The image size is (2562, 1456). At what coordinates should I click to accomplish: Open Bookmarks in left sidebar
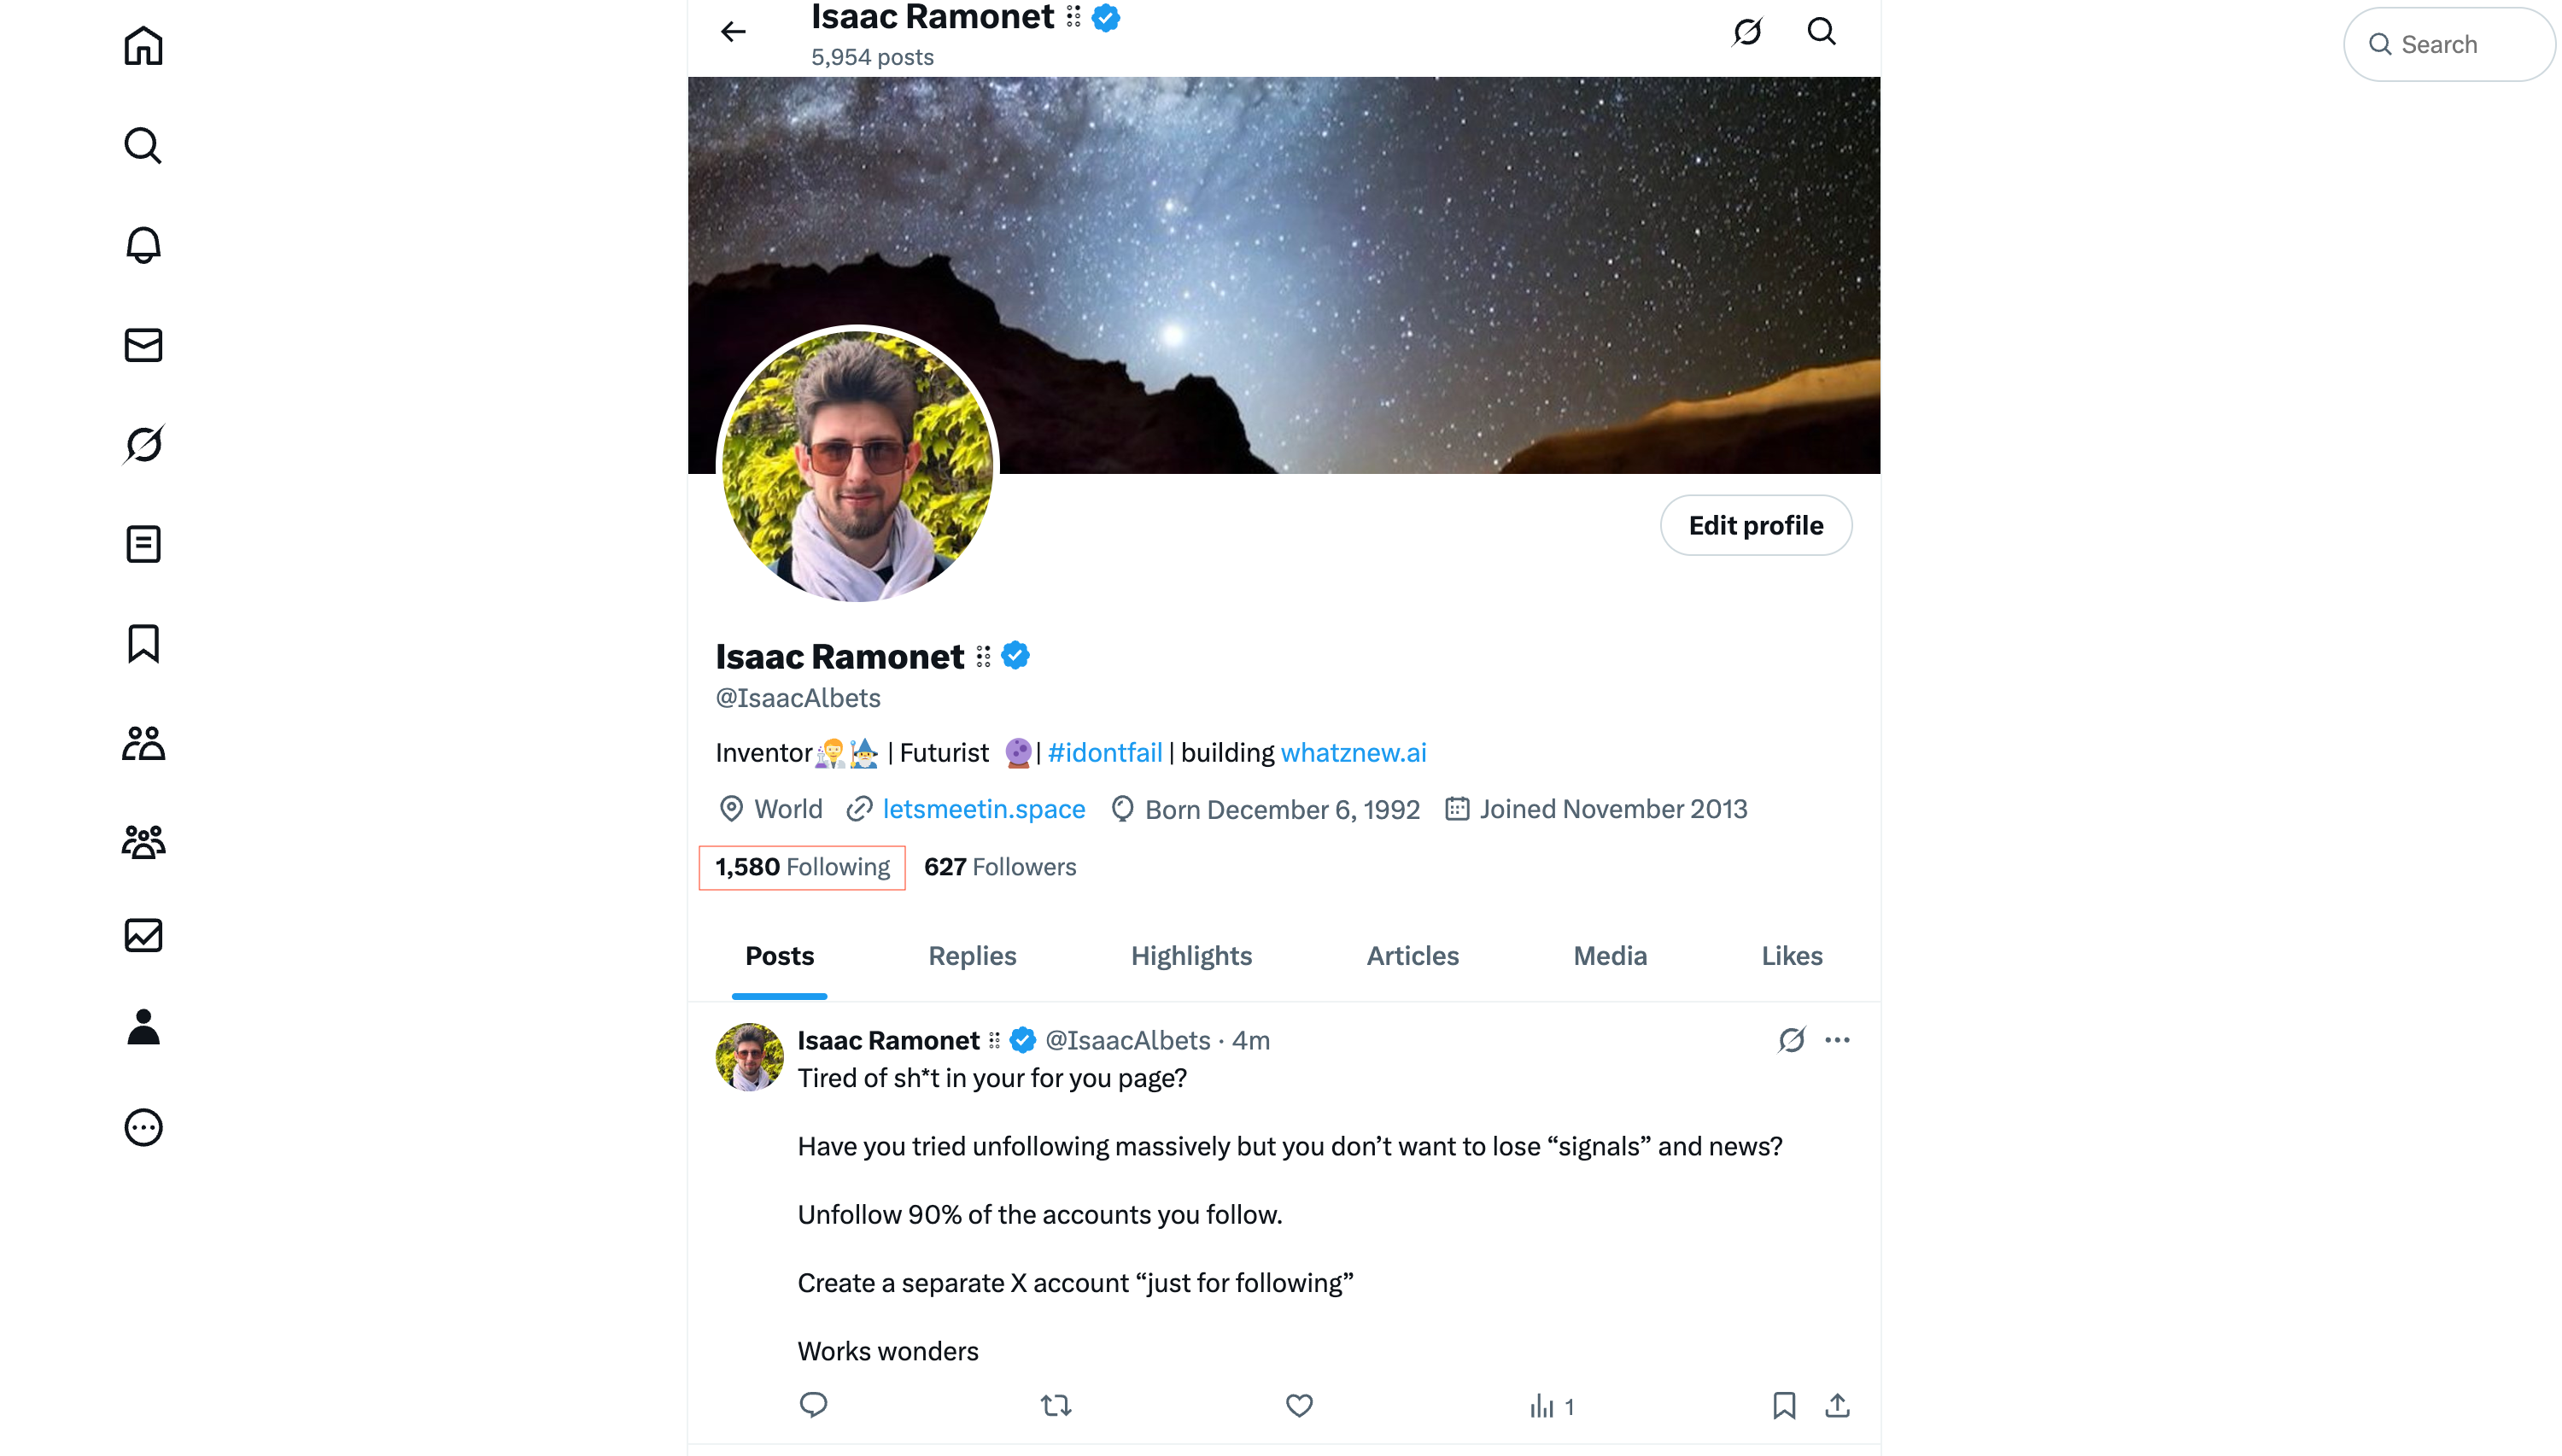143,644
